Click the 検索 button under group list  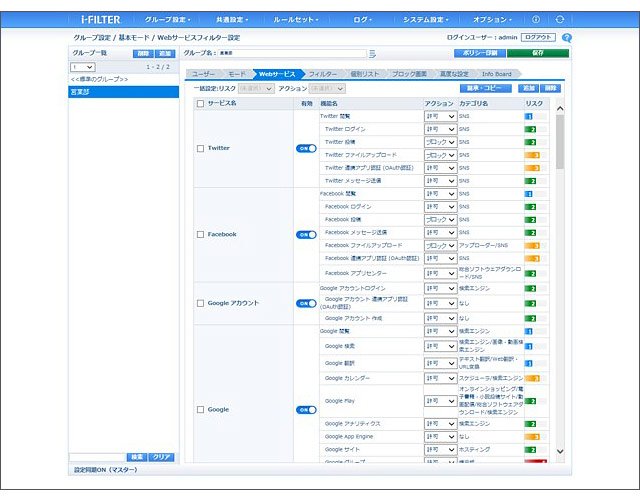137,458
